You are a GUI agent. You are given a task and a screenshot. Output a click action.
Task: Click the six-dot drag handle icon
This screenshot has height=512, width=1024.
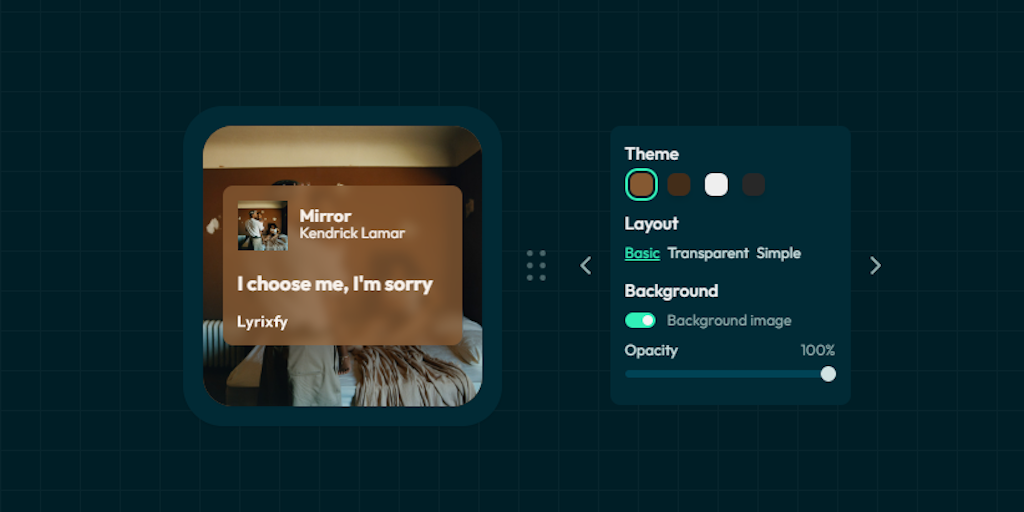(x=536, y=266)
